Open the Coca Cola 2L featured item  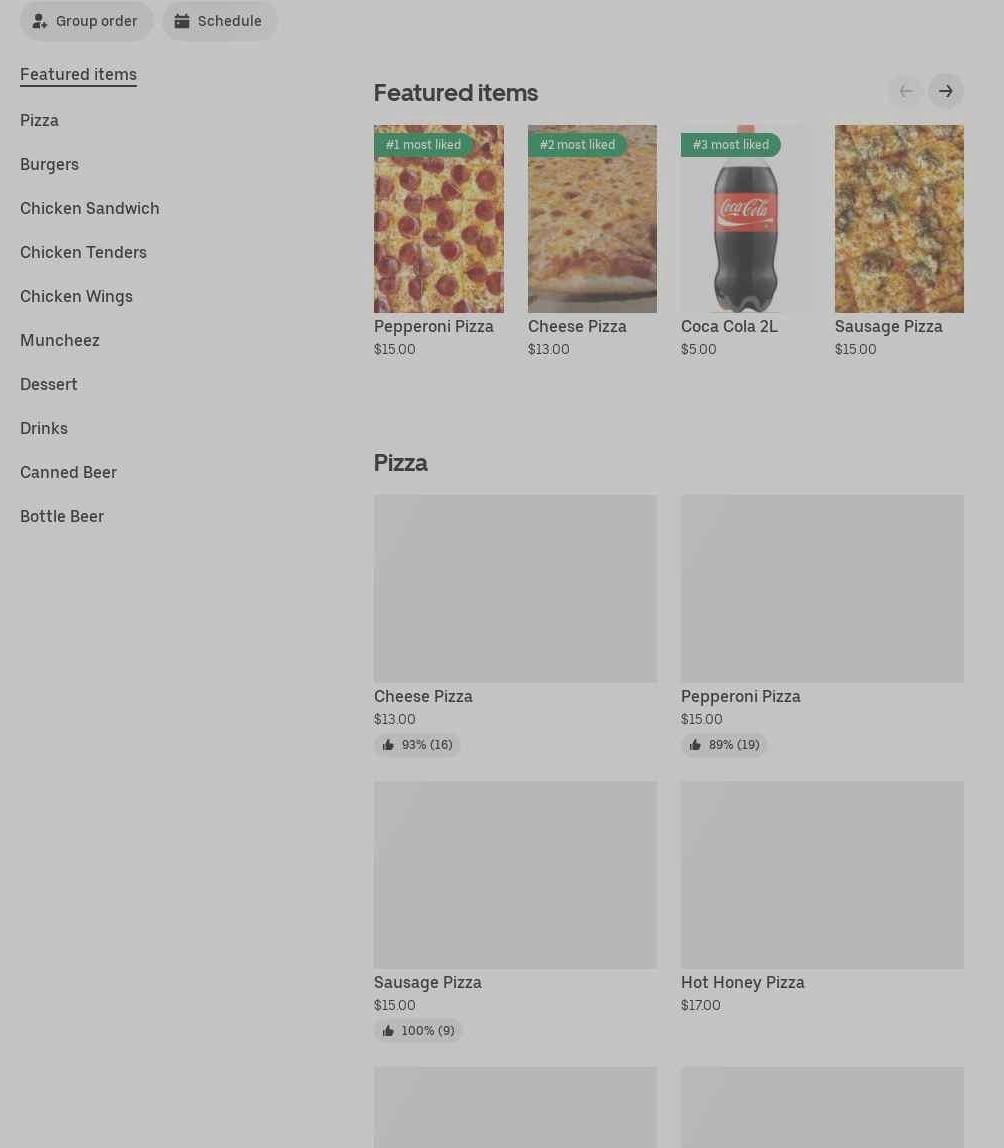point(745,219)
